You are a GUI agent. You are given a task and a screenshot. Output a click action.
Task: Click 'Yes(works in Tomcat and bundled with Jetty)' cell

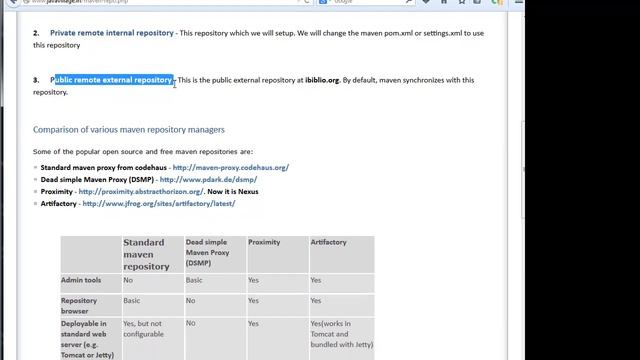342,339
